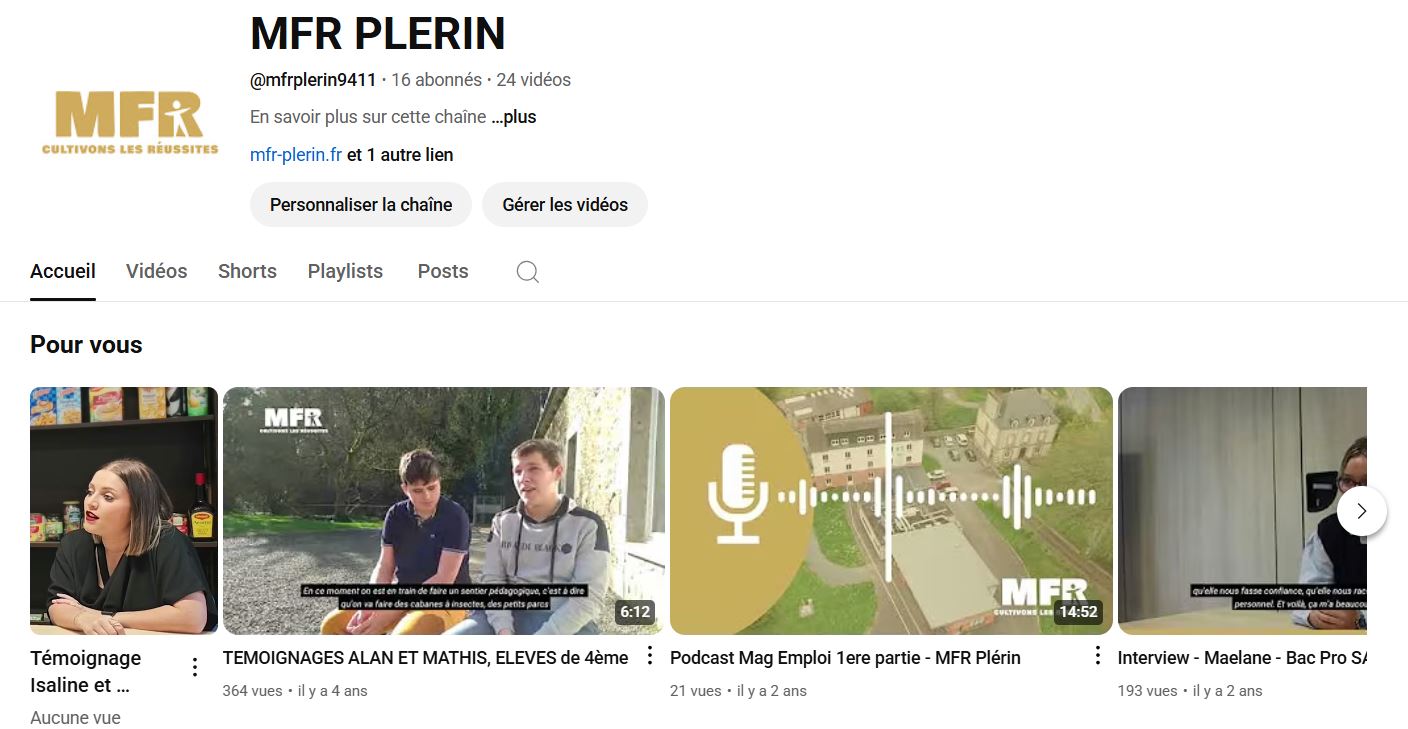This screenshot has width=1408, height=729.
Task: Open the Shorts tab
Action: pos(247,271)
